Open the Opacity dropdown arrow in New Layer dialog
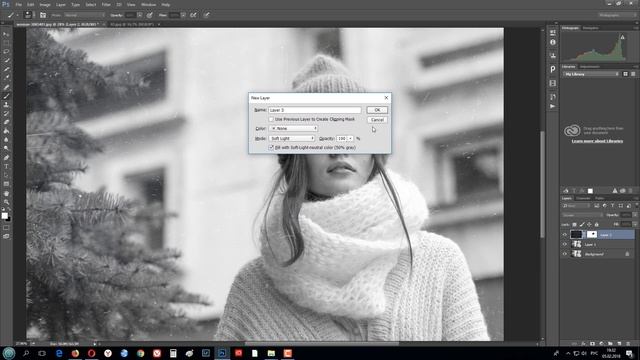Screen dimensions: 640x360 350,138
